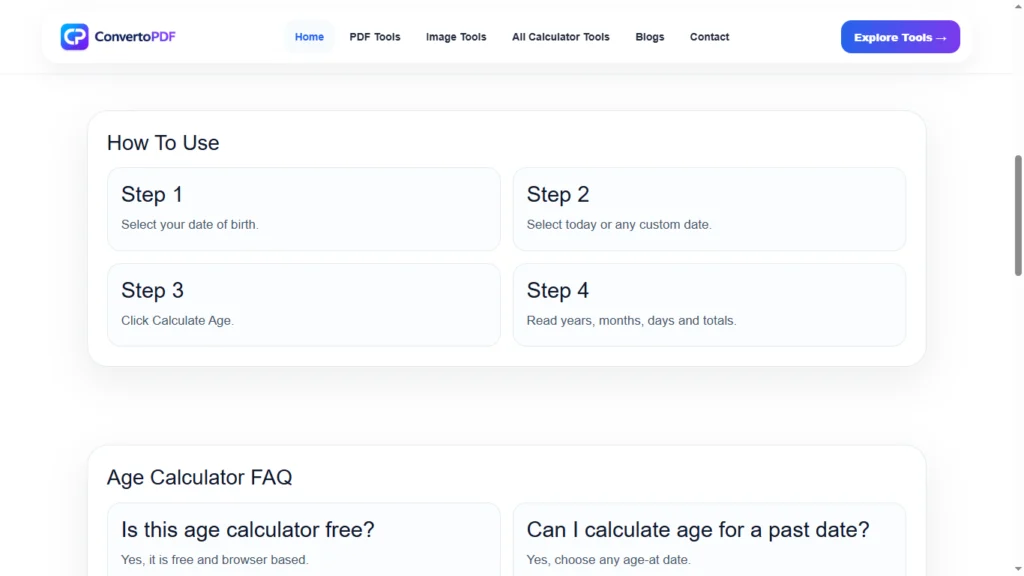
Task: Click 'Click Calculate Age.' text
Action: click(x=177, y=321)
